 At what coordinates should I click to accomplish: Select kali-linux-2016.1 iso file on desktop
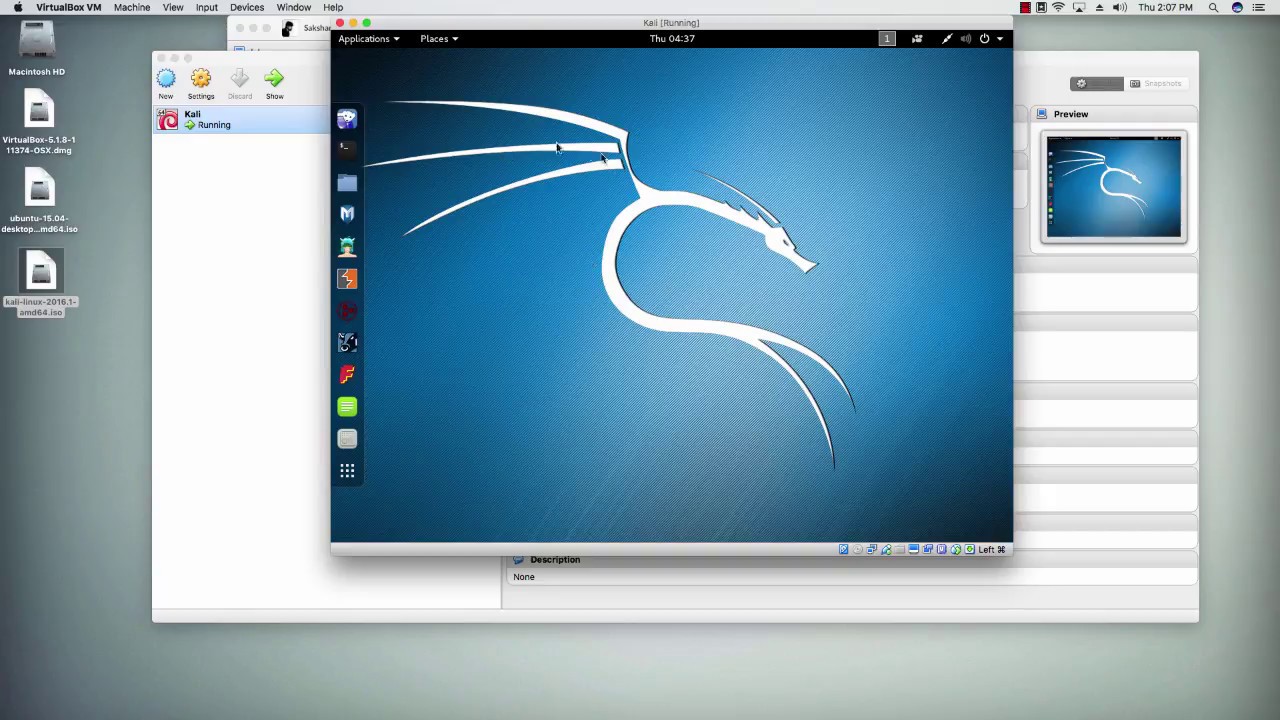40,284
